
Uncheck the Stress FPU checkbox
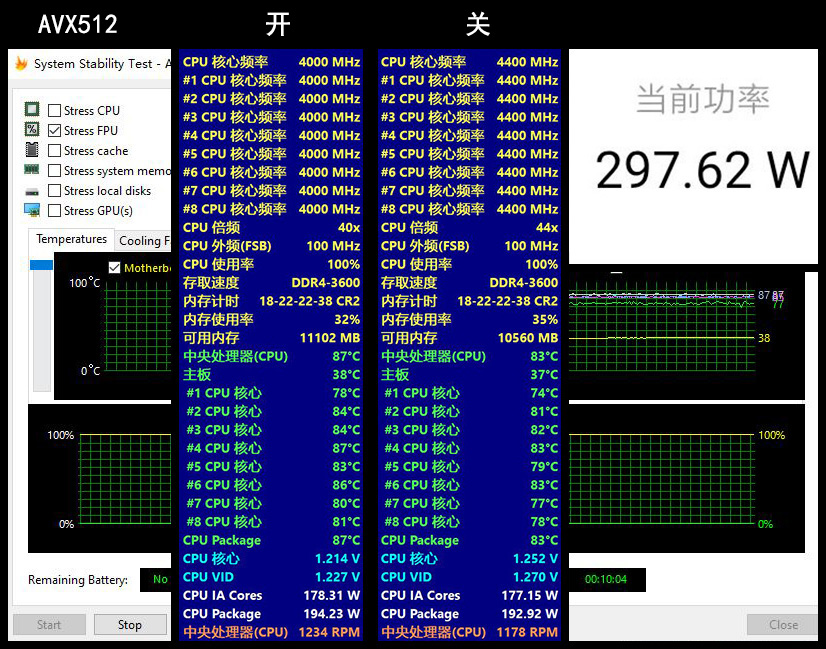[55, 131]
